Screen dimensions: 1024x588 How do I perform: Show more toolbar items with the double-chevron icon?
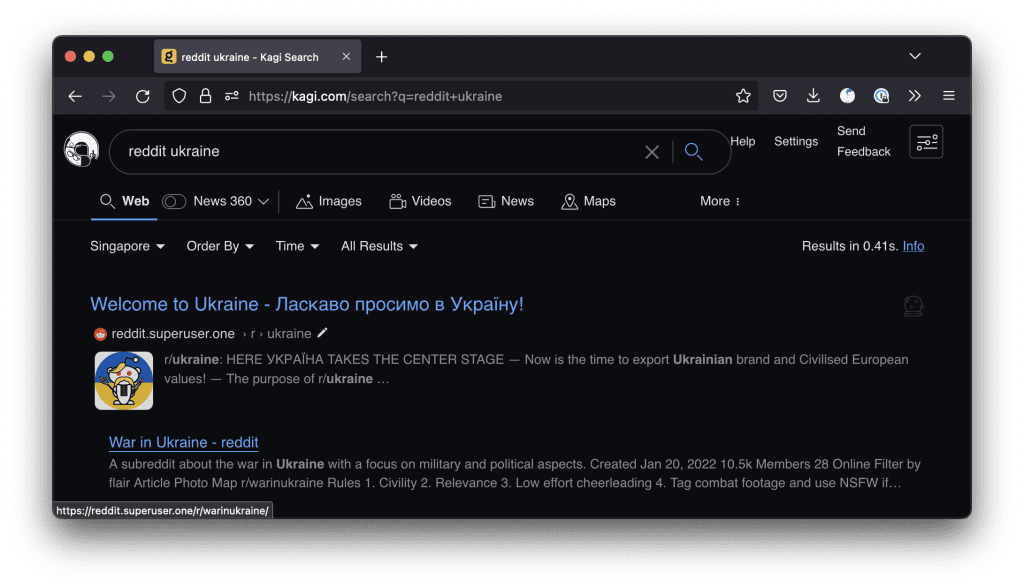(x=914, y=96)
